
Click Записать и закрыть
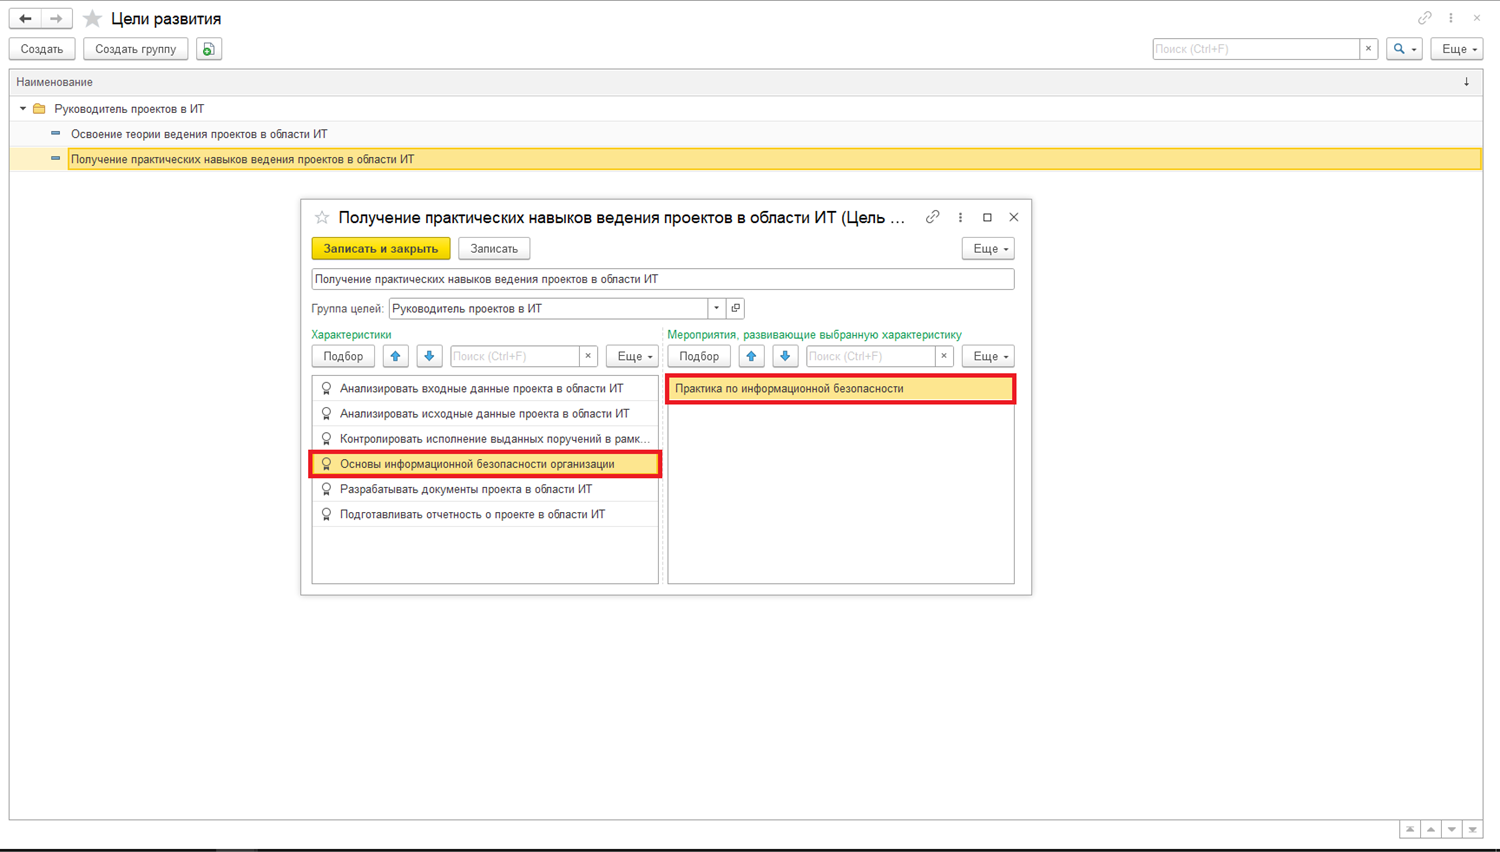click(381, 248)
